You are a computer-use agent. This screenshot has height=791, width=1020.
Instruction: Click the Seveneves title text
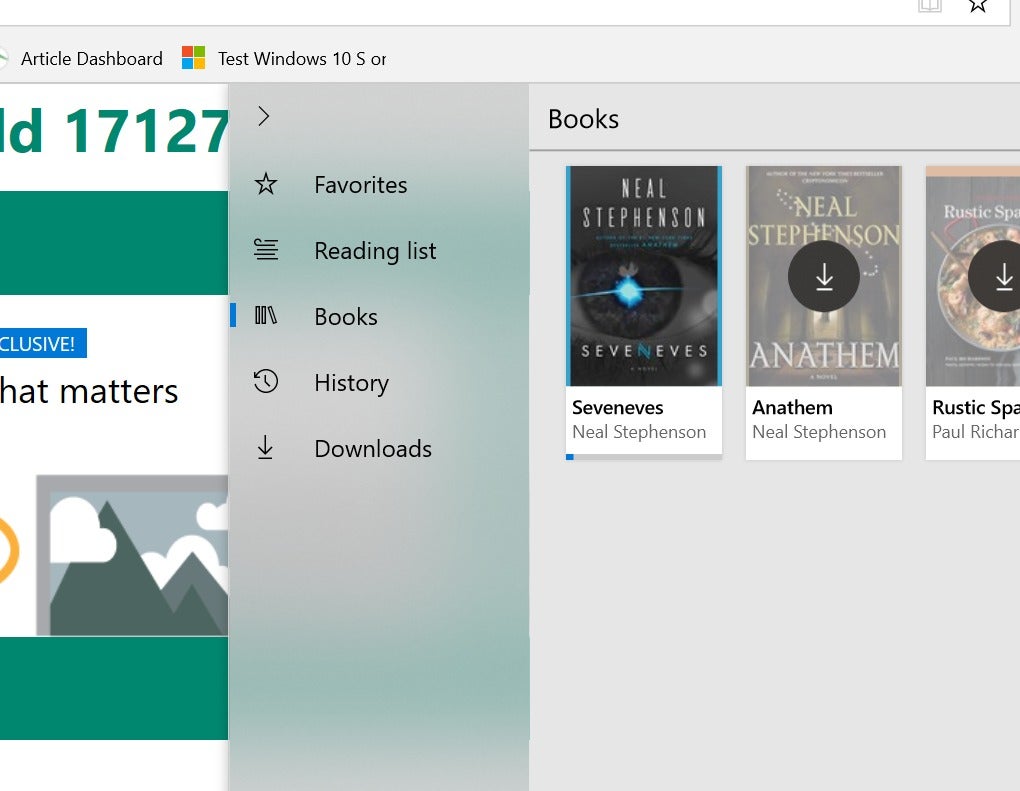coord(617,408)
